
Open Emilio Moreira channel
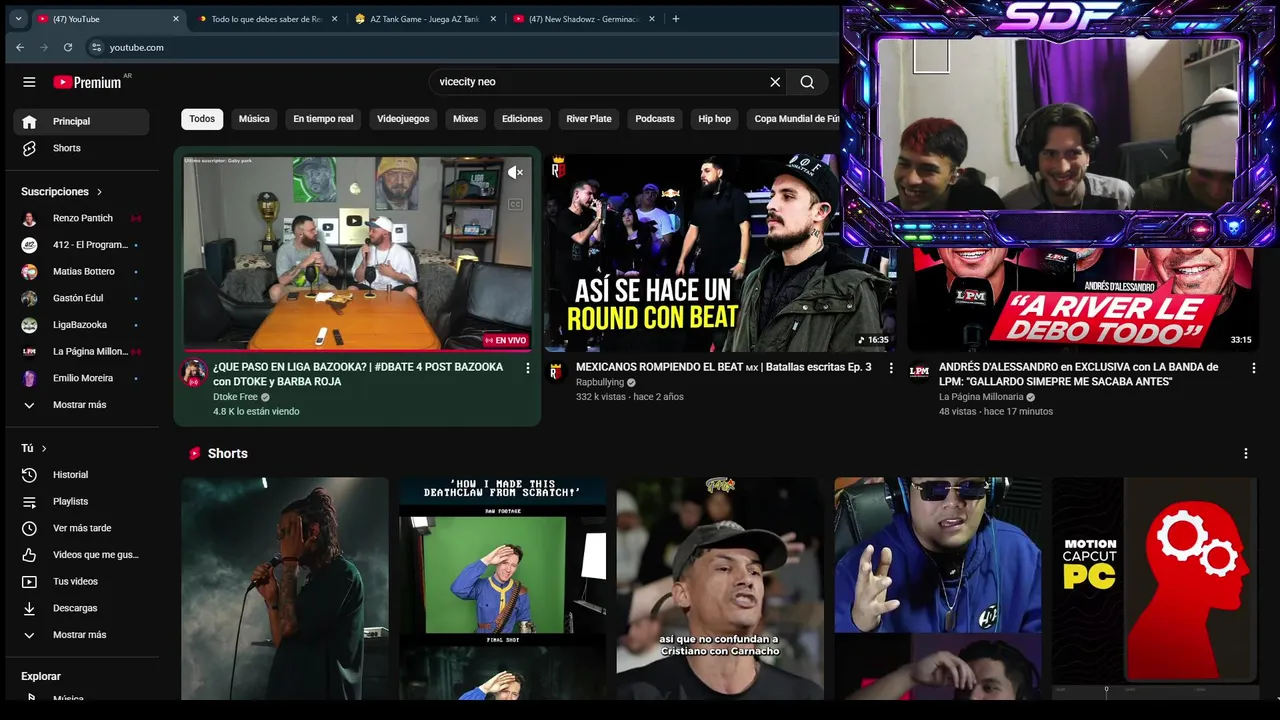pos(81,378)
